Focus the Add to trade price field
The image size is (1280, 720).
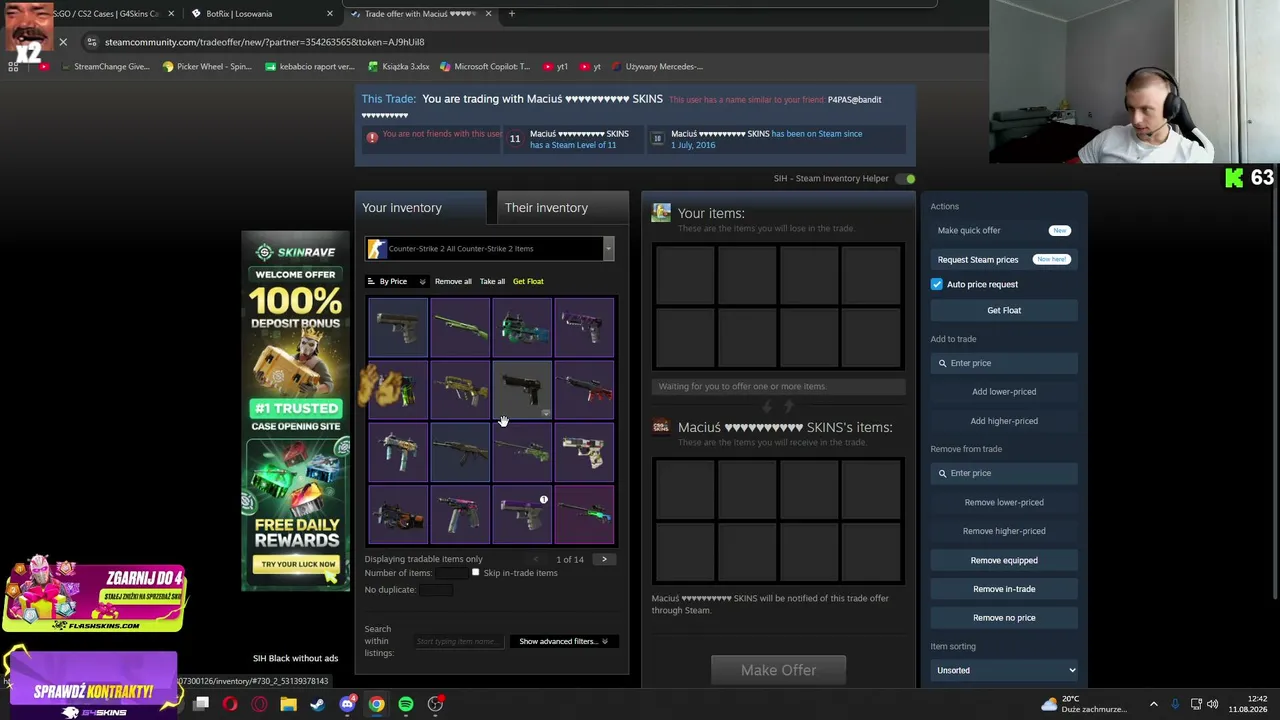coord(1004,363)
